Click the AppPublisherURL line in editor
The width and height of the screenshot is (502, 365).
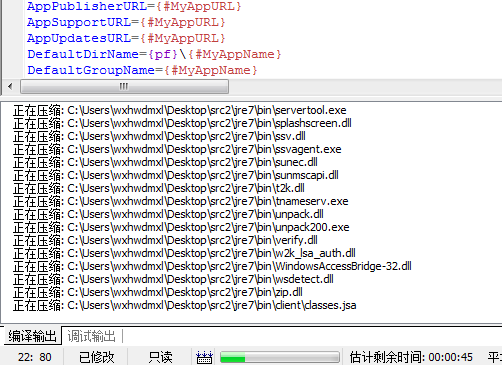134,6
